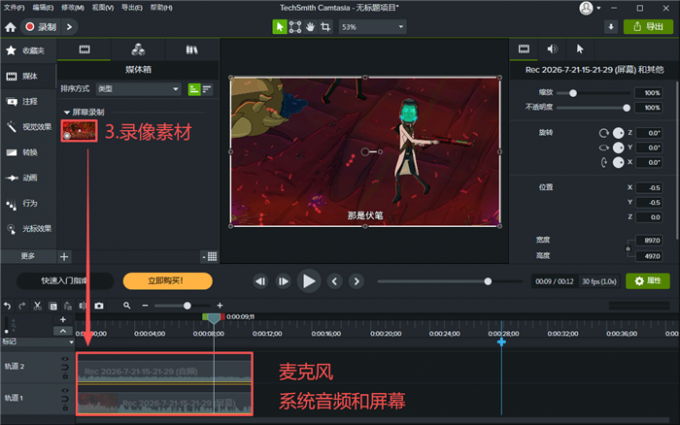Click the timeline magnifier zoom icon

127,306
